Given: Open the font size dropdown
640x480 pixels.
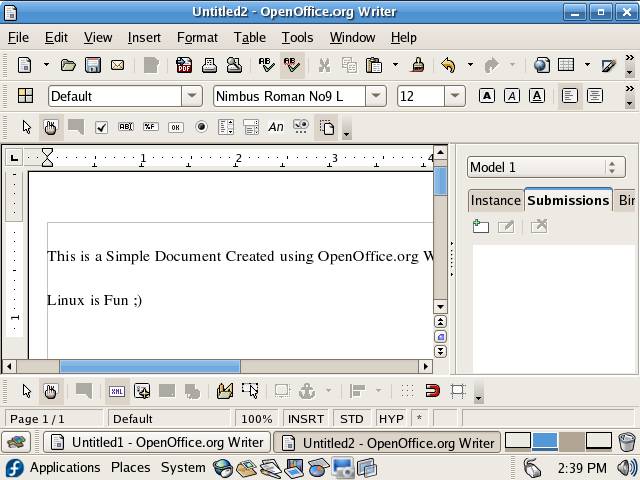Looking at the screenshot, I should click(x=455, y=96).
